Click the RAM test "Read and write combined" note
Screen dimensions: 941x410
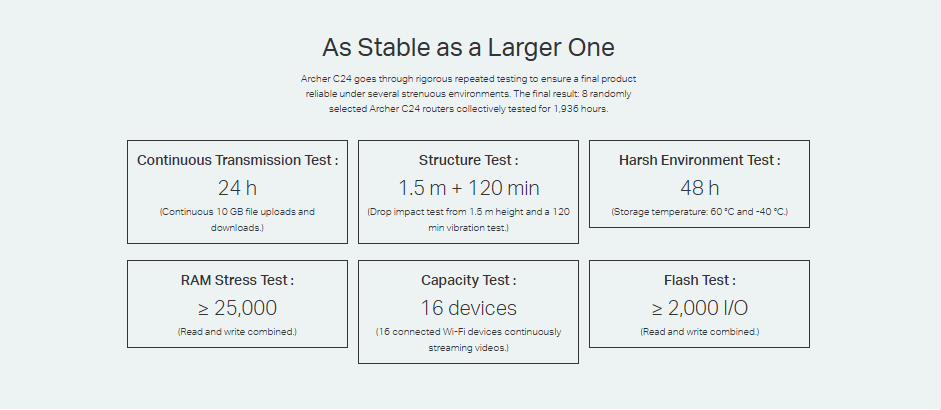[237, 331]
